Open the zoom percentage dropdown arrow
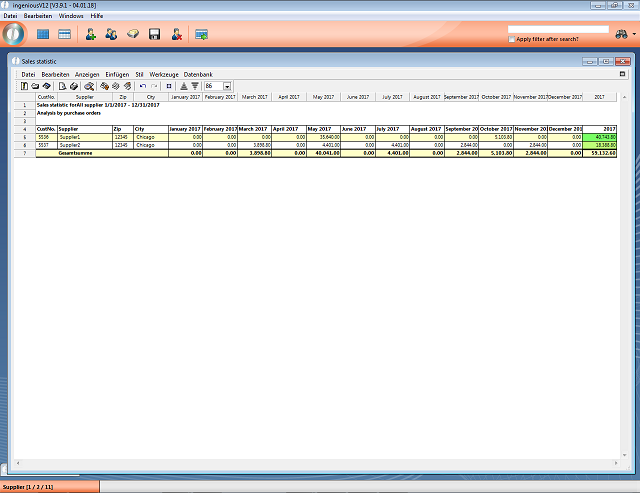Image resolution: width=640 pixels, height=493 pixels. 227,87
